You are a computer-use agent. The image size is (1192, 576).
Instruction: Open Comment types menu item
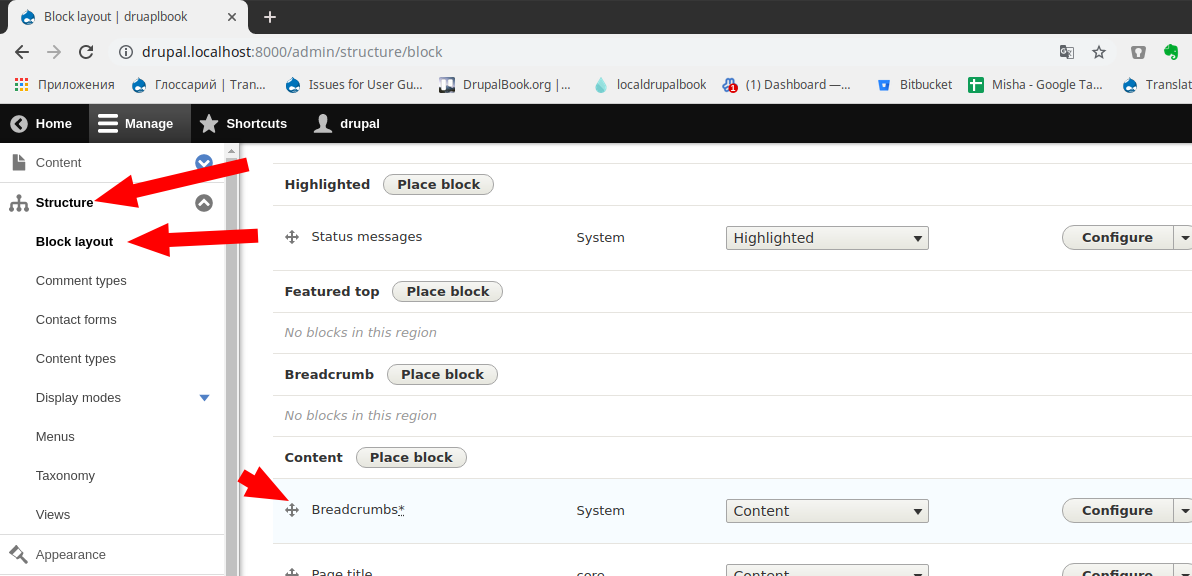[x=81, y=280]
